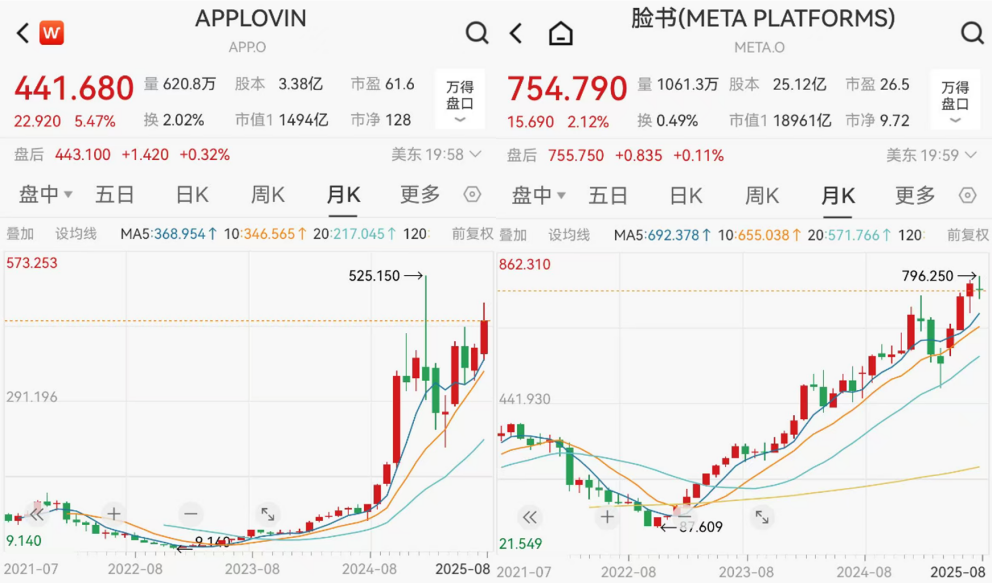Switch META chart to 日K

click(x=686, y=195)
